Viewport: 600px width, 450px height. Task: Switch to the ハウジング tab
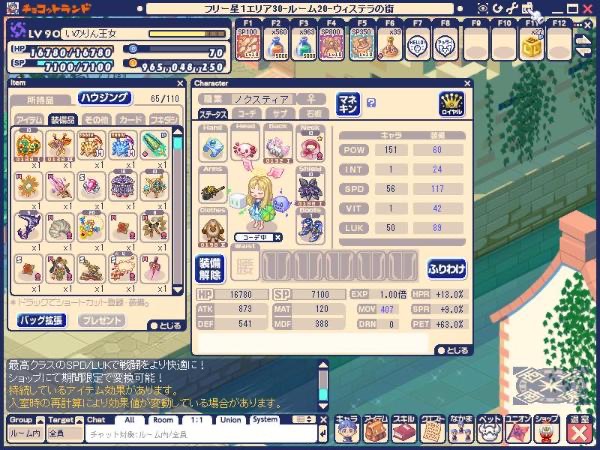click(x=104, y=98)
